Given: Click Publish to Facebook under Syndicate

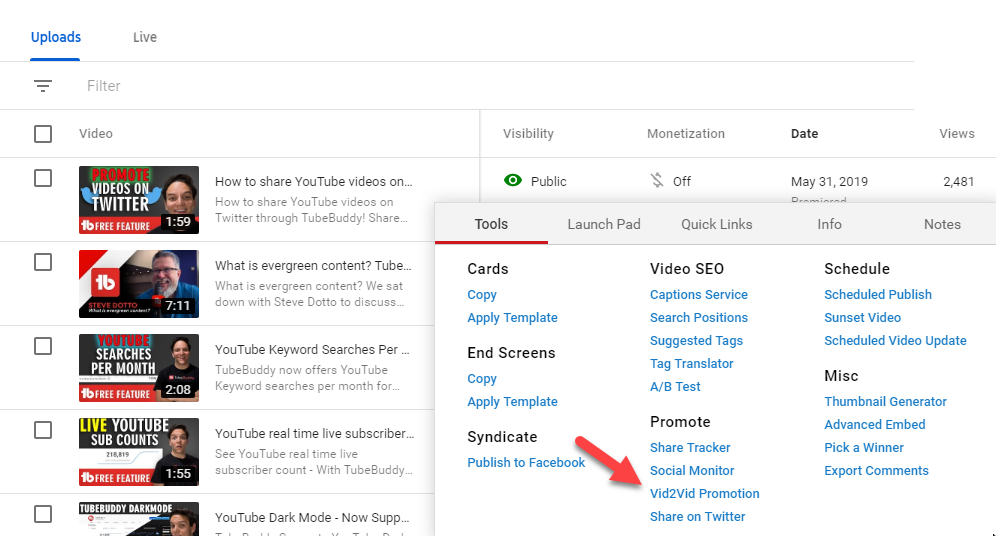Looking at the screenshot, I should 526,463.
